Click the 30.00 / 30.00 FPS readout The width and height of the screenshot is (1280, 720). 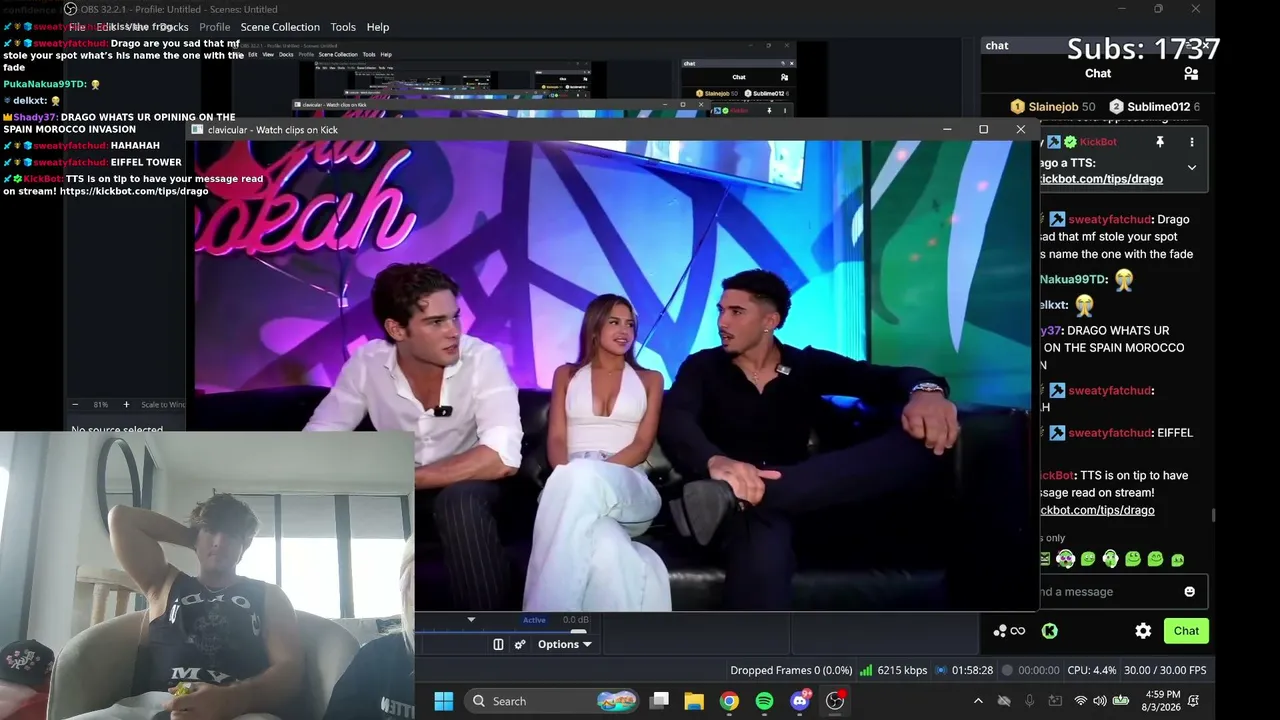(x=1165, y=670)
